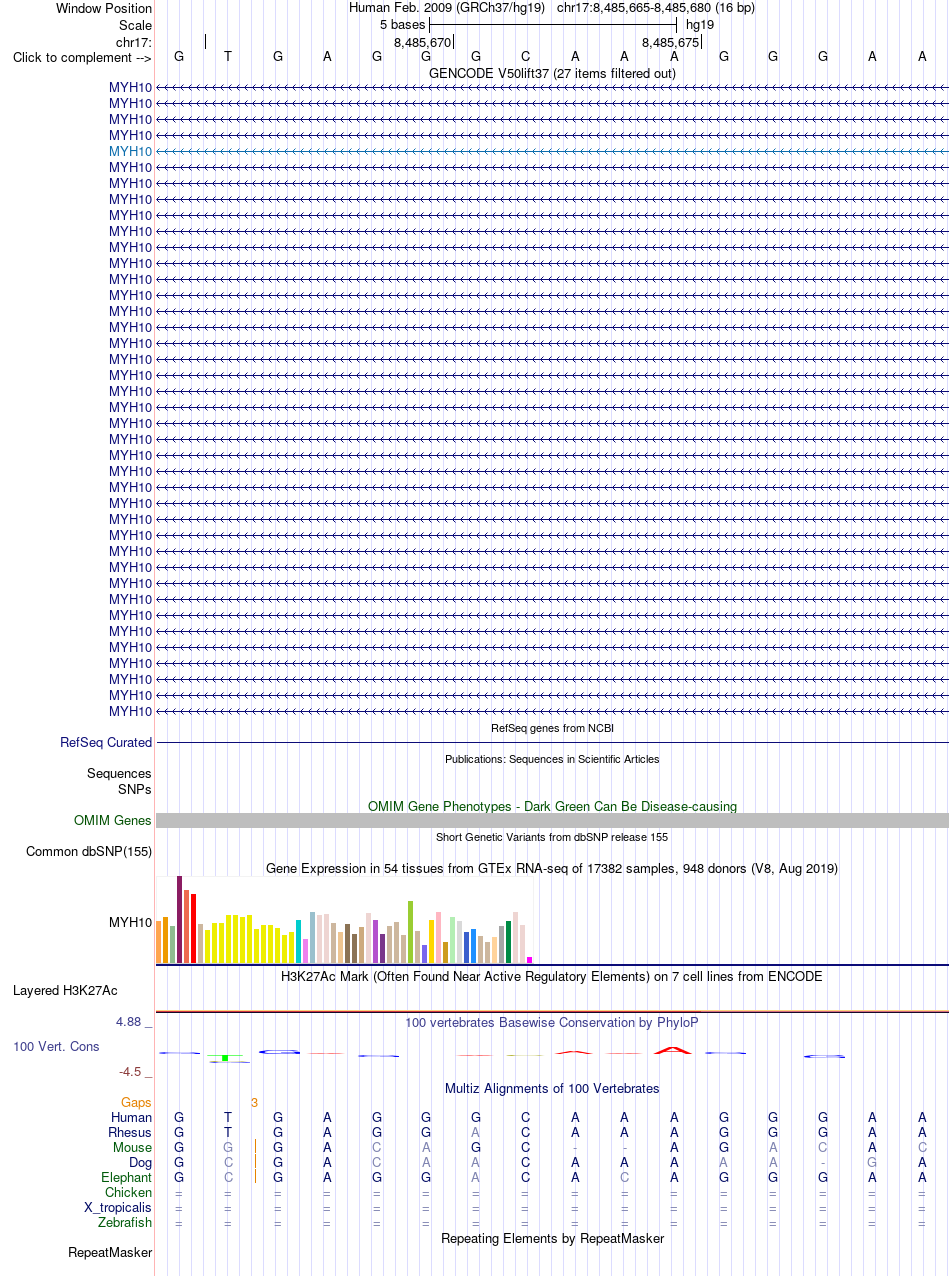This screenshot has width=950, height=1276.
Task: Open the OMIM Gene Phenotypes track title
Action: (552, 806)
